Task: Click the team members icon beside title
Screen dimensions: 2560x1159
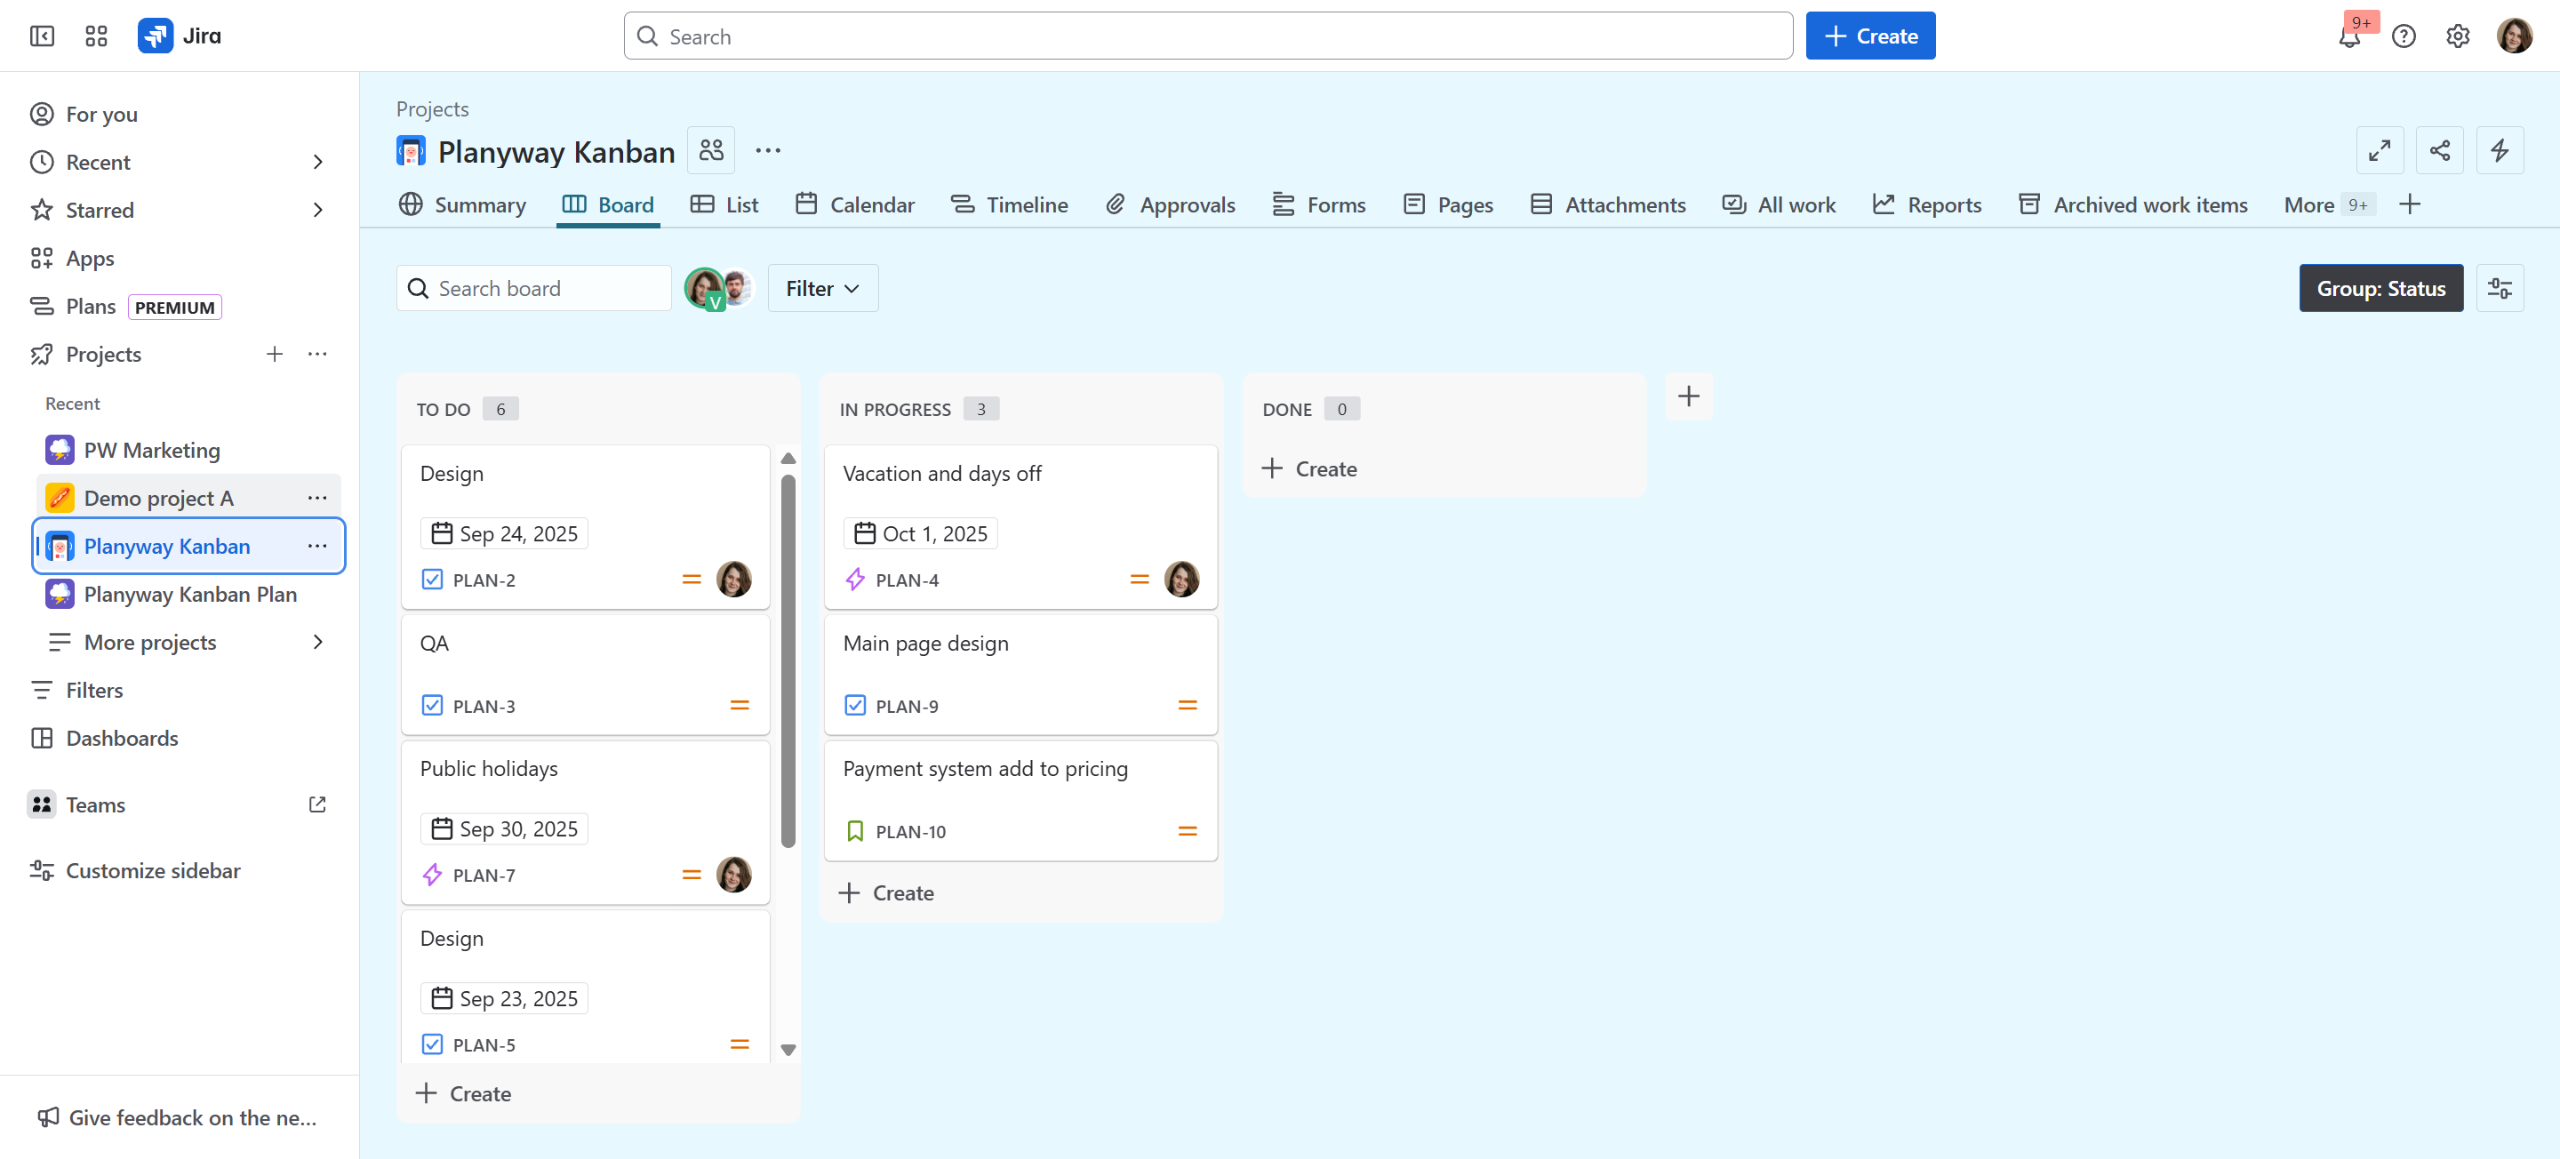Action: (711, 150)
